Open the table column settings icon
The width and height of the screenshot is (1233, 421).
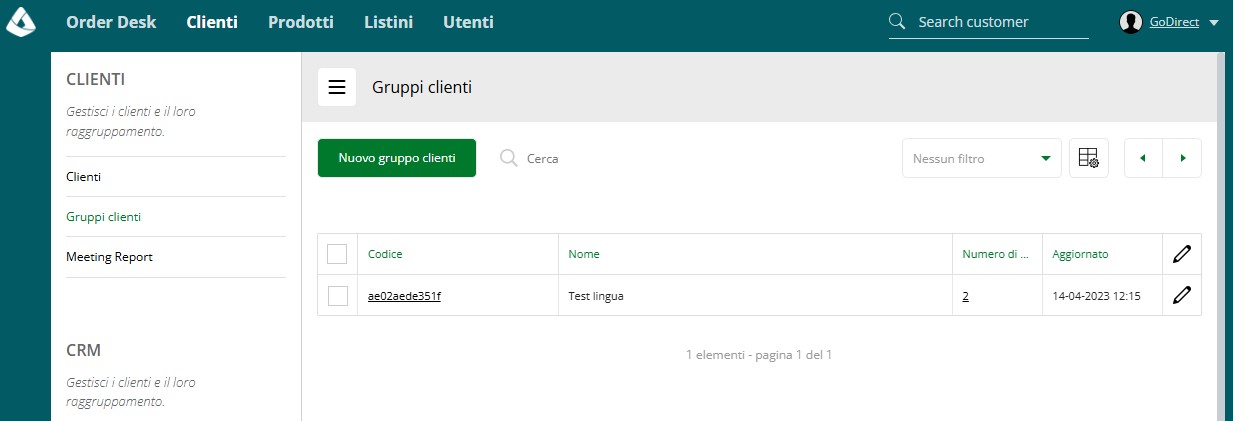pyautogui.click(x=1089, y=158)
